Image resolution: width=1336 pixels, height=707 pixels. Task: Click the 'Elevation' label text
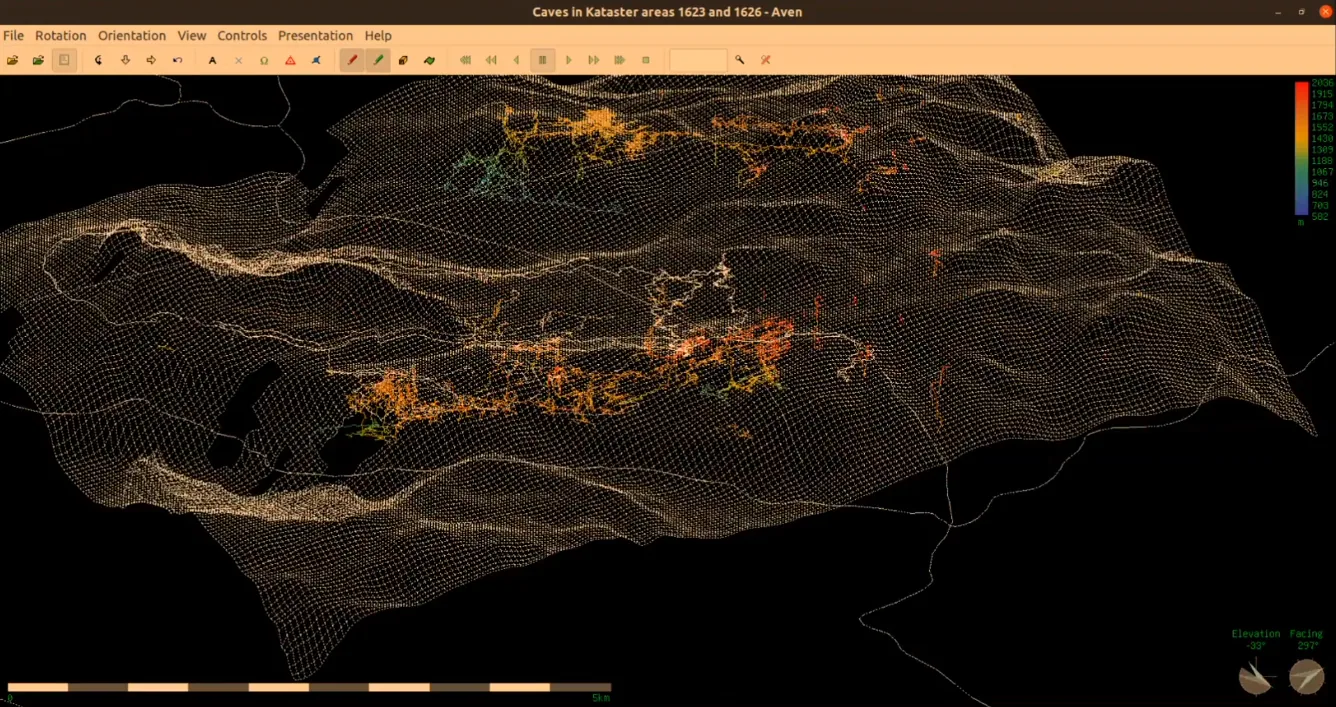click(x=1256, y=634)
